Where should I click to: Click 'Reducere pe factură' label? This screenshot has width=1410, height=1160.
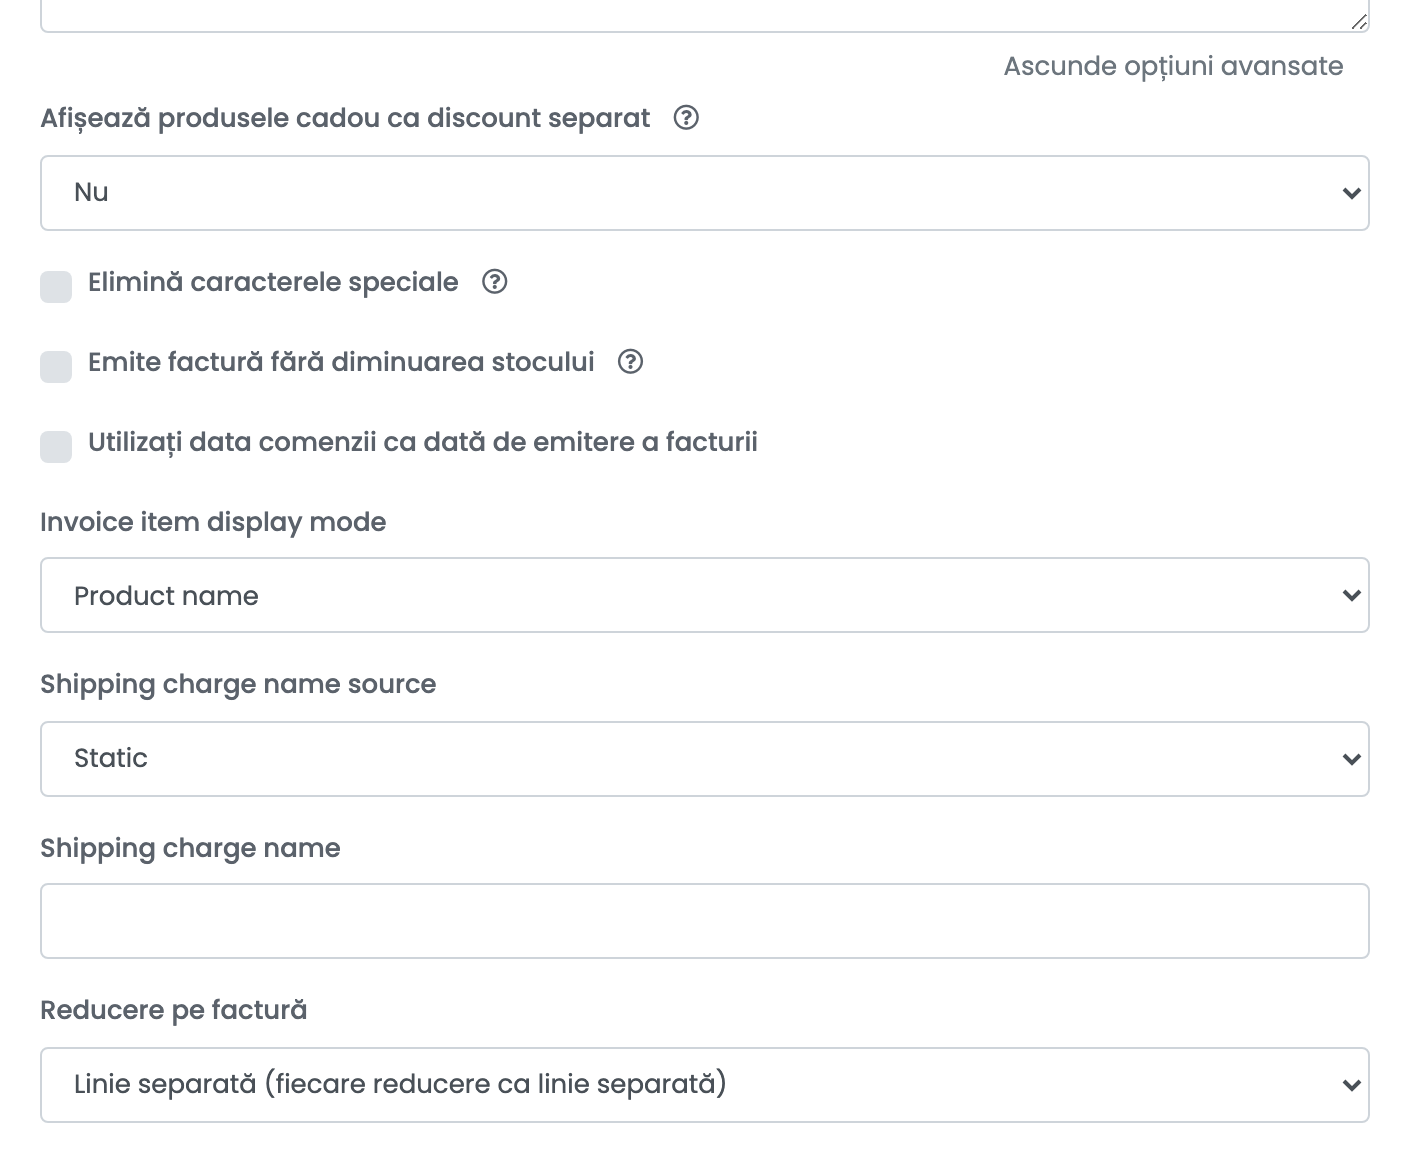point(174,1010)
